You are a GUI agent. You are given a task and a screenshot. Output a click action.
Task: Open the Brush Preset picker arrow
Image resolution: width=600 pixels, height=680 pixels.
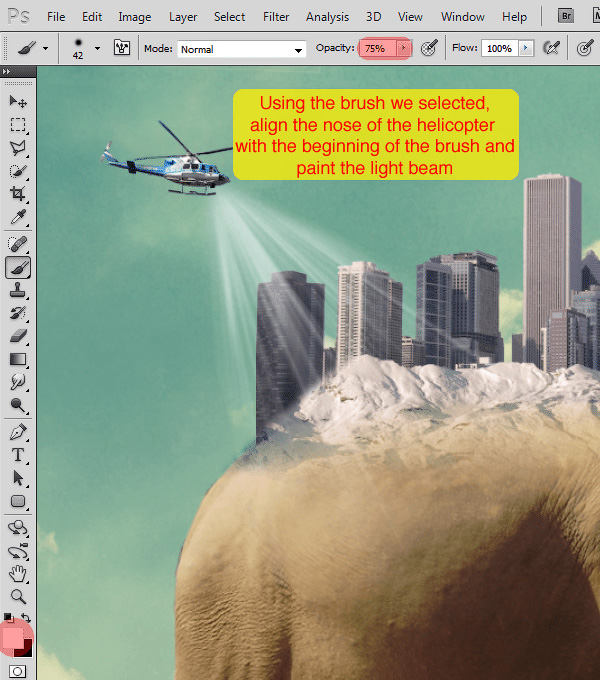point(98,48)
